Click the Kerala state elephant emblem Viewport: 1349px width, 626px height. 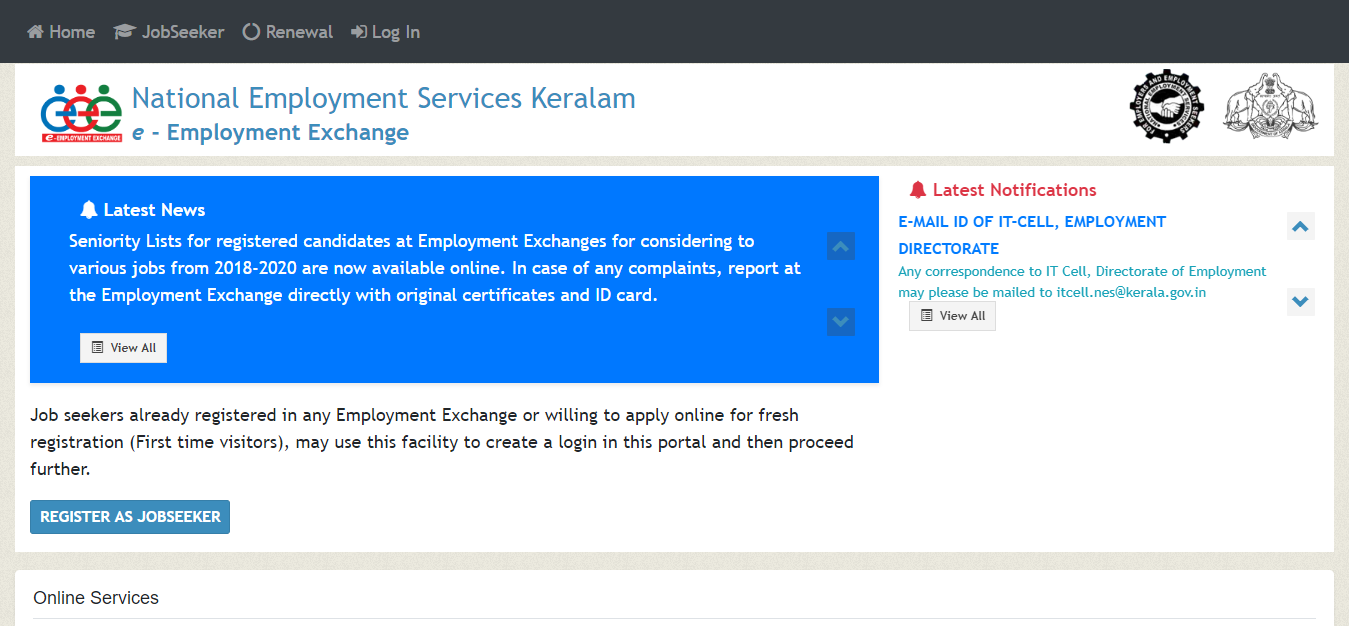[x=1271, y=106]
